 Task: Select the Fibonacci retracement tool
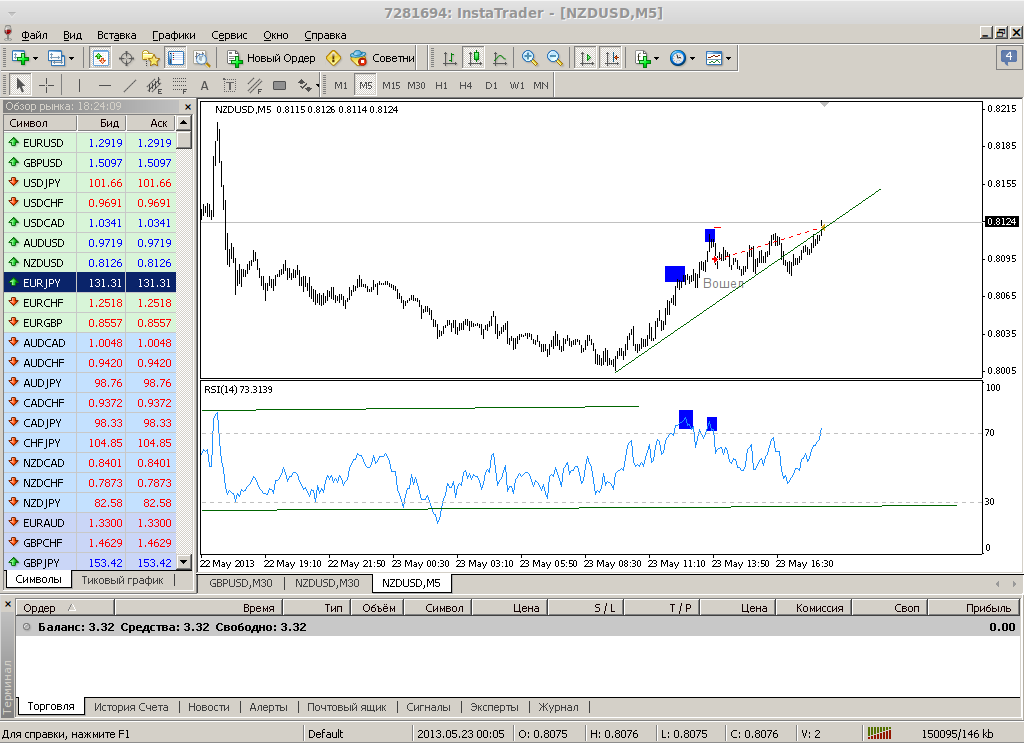[180, 85]
